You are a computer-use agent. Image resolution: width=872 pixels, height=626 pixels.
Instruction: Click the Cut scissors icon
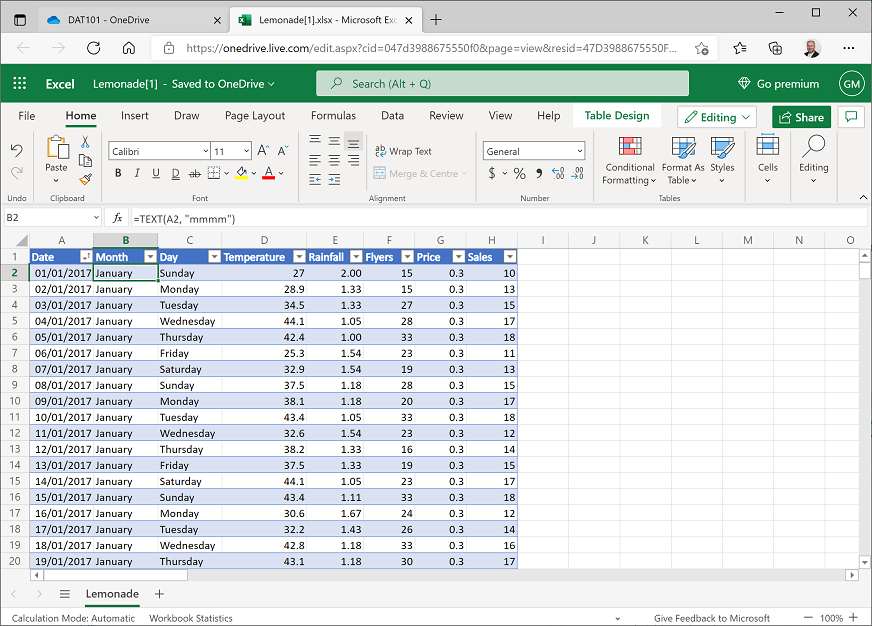coord(85,142)
